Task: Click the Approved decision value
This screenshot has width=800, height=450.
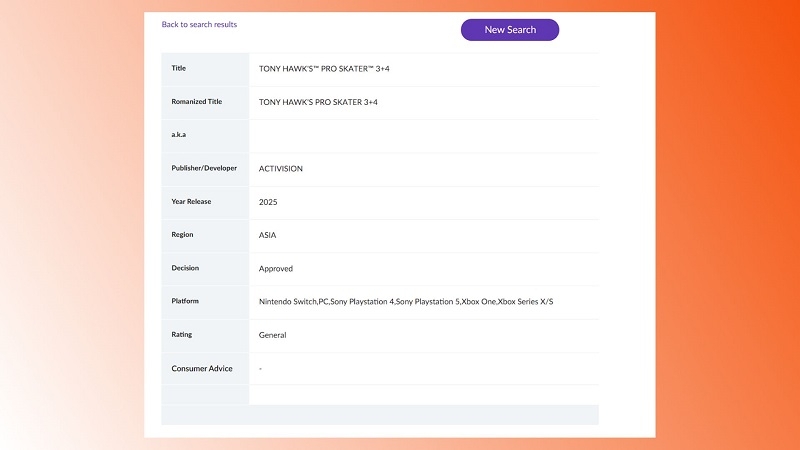Action: 276,269
